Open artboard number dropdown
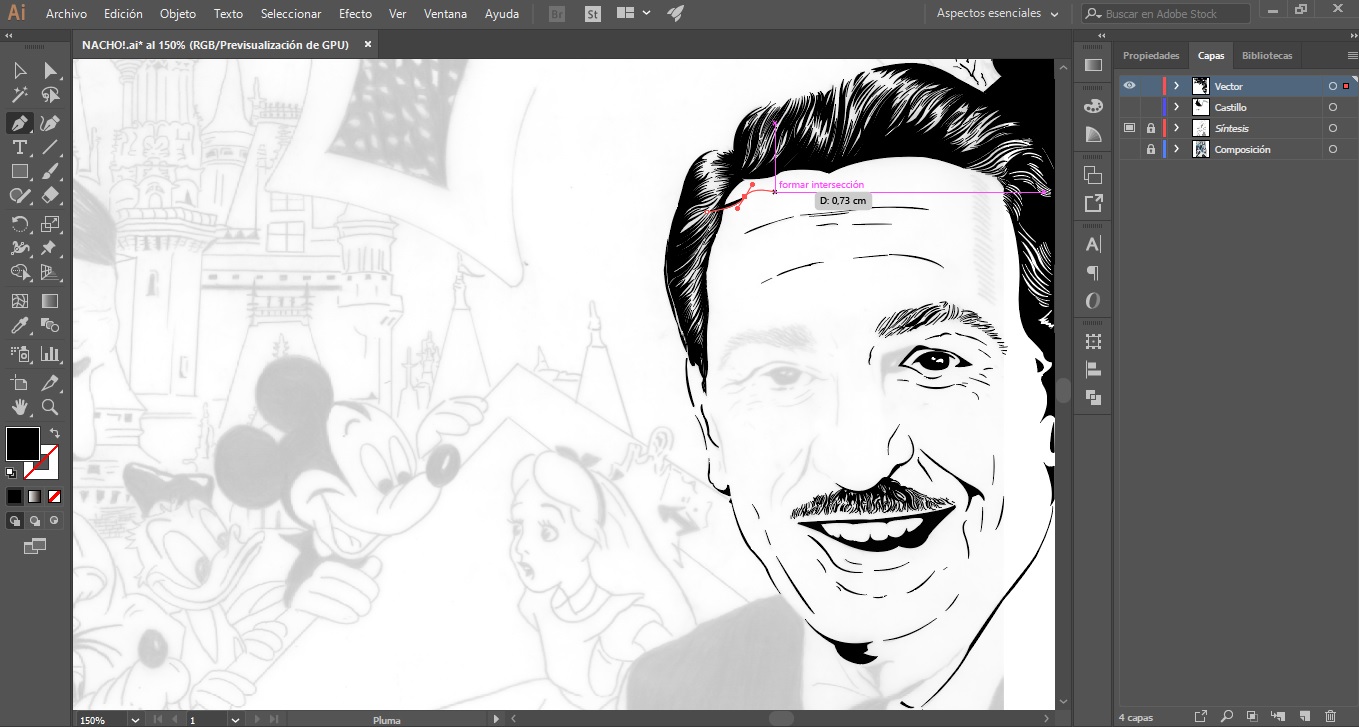Screen dimensions: 1359x727 click(x=234, y=719)
